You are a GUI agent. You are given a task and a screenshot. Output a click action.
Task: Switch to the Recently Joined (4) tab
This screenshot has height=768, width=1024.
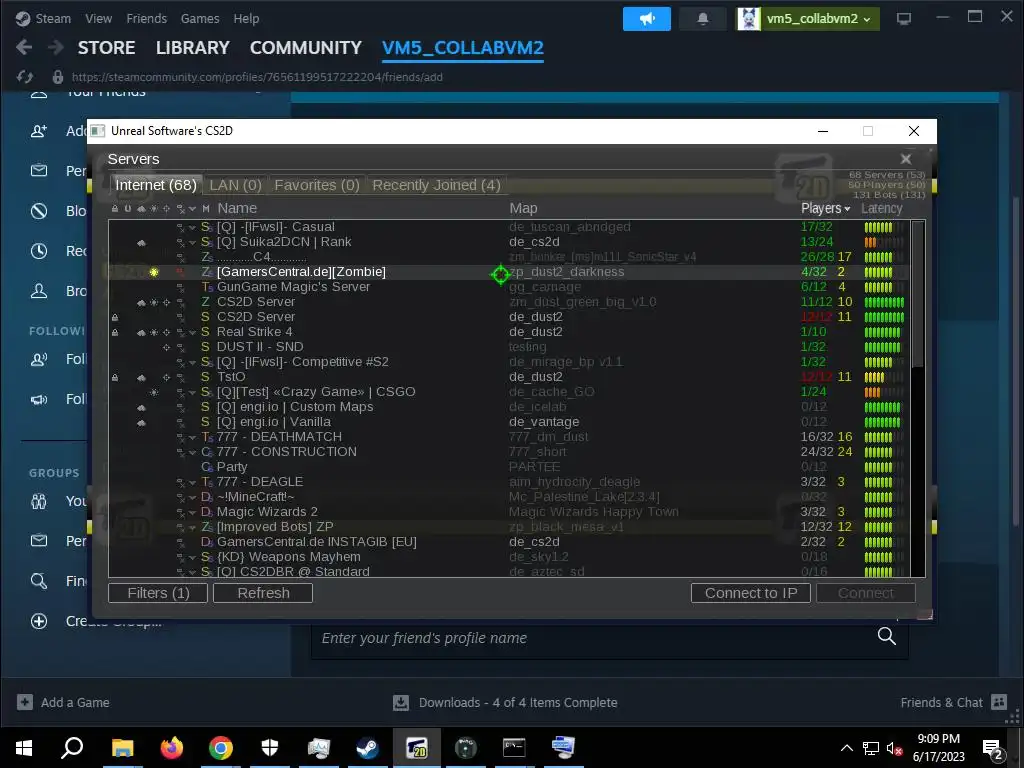(436, 185)
